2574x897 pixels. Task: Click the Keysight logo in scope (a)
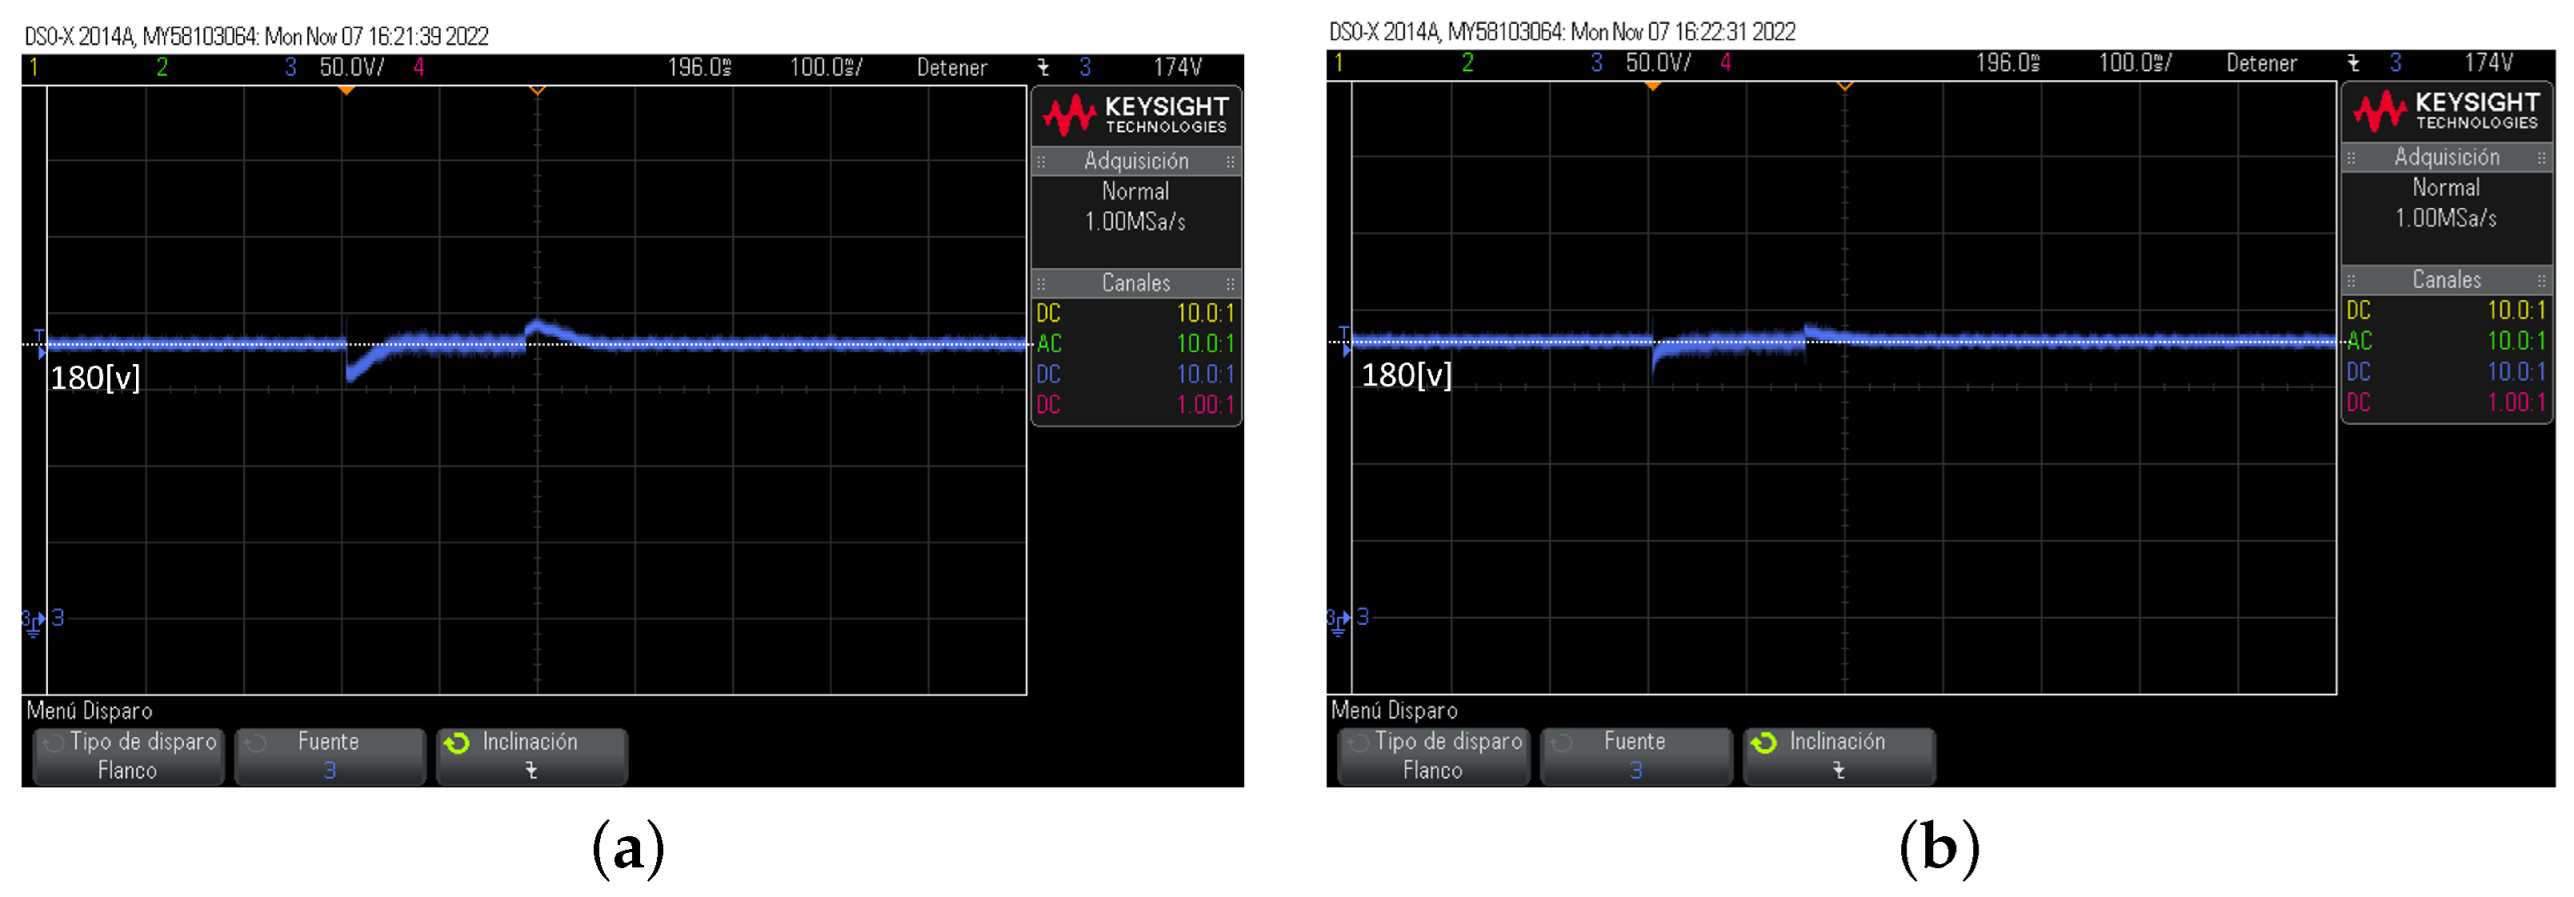pyautogui.click(x=1136, y=116)
